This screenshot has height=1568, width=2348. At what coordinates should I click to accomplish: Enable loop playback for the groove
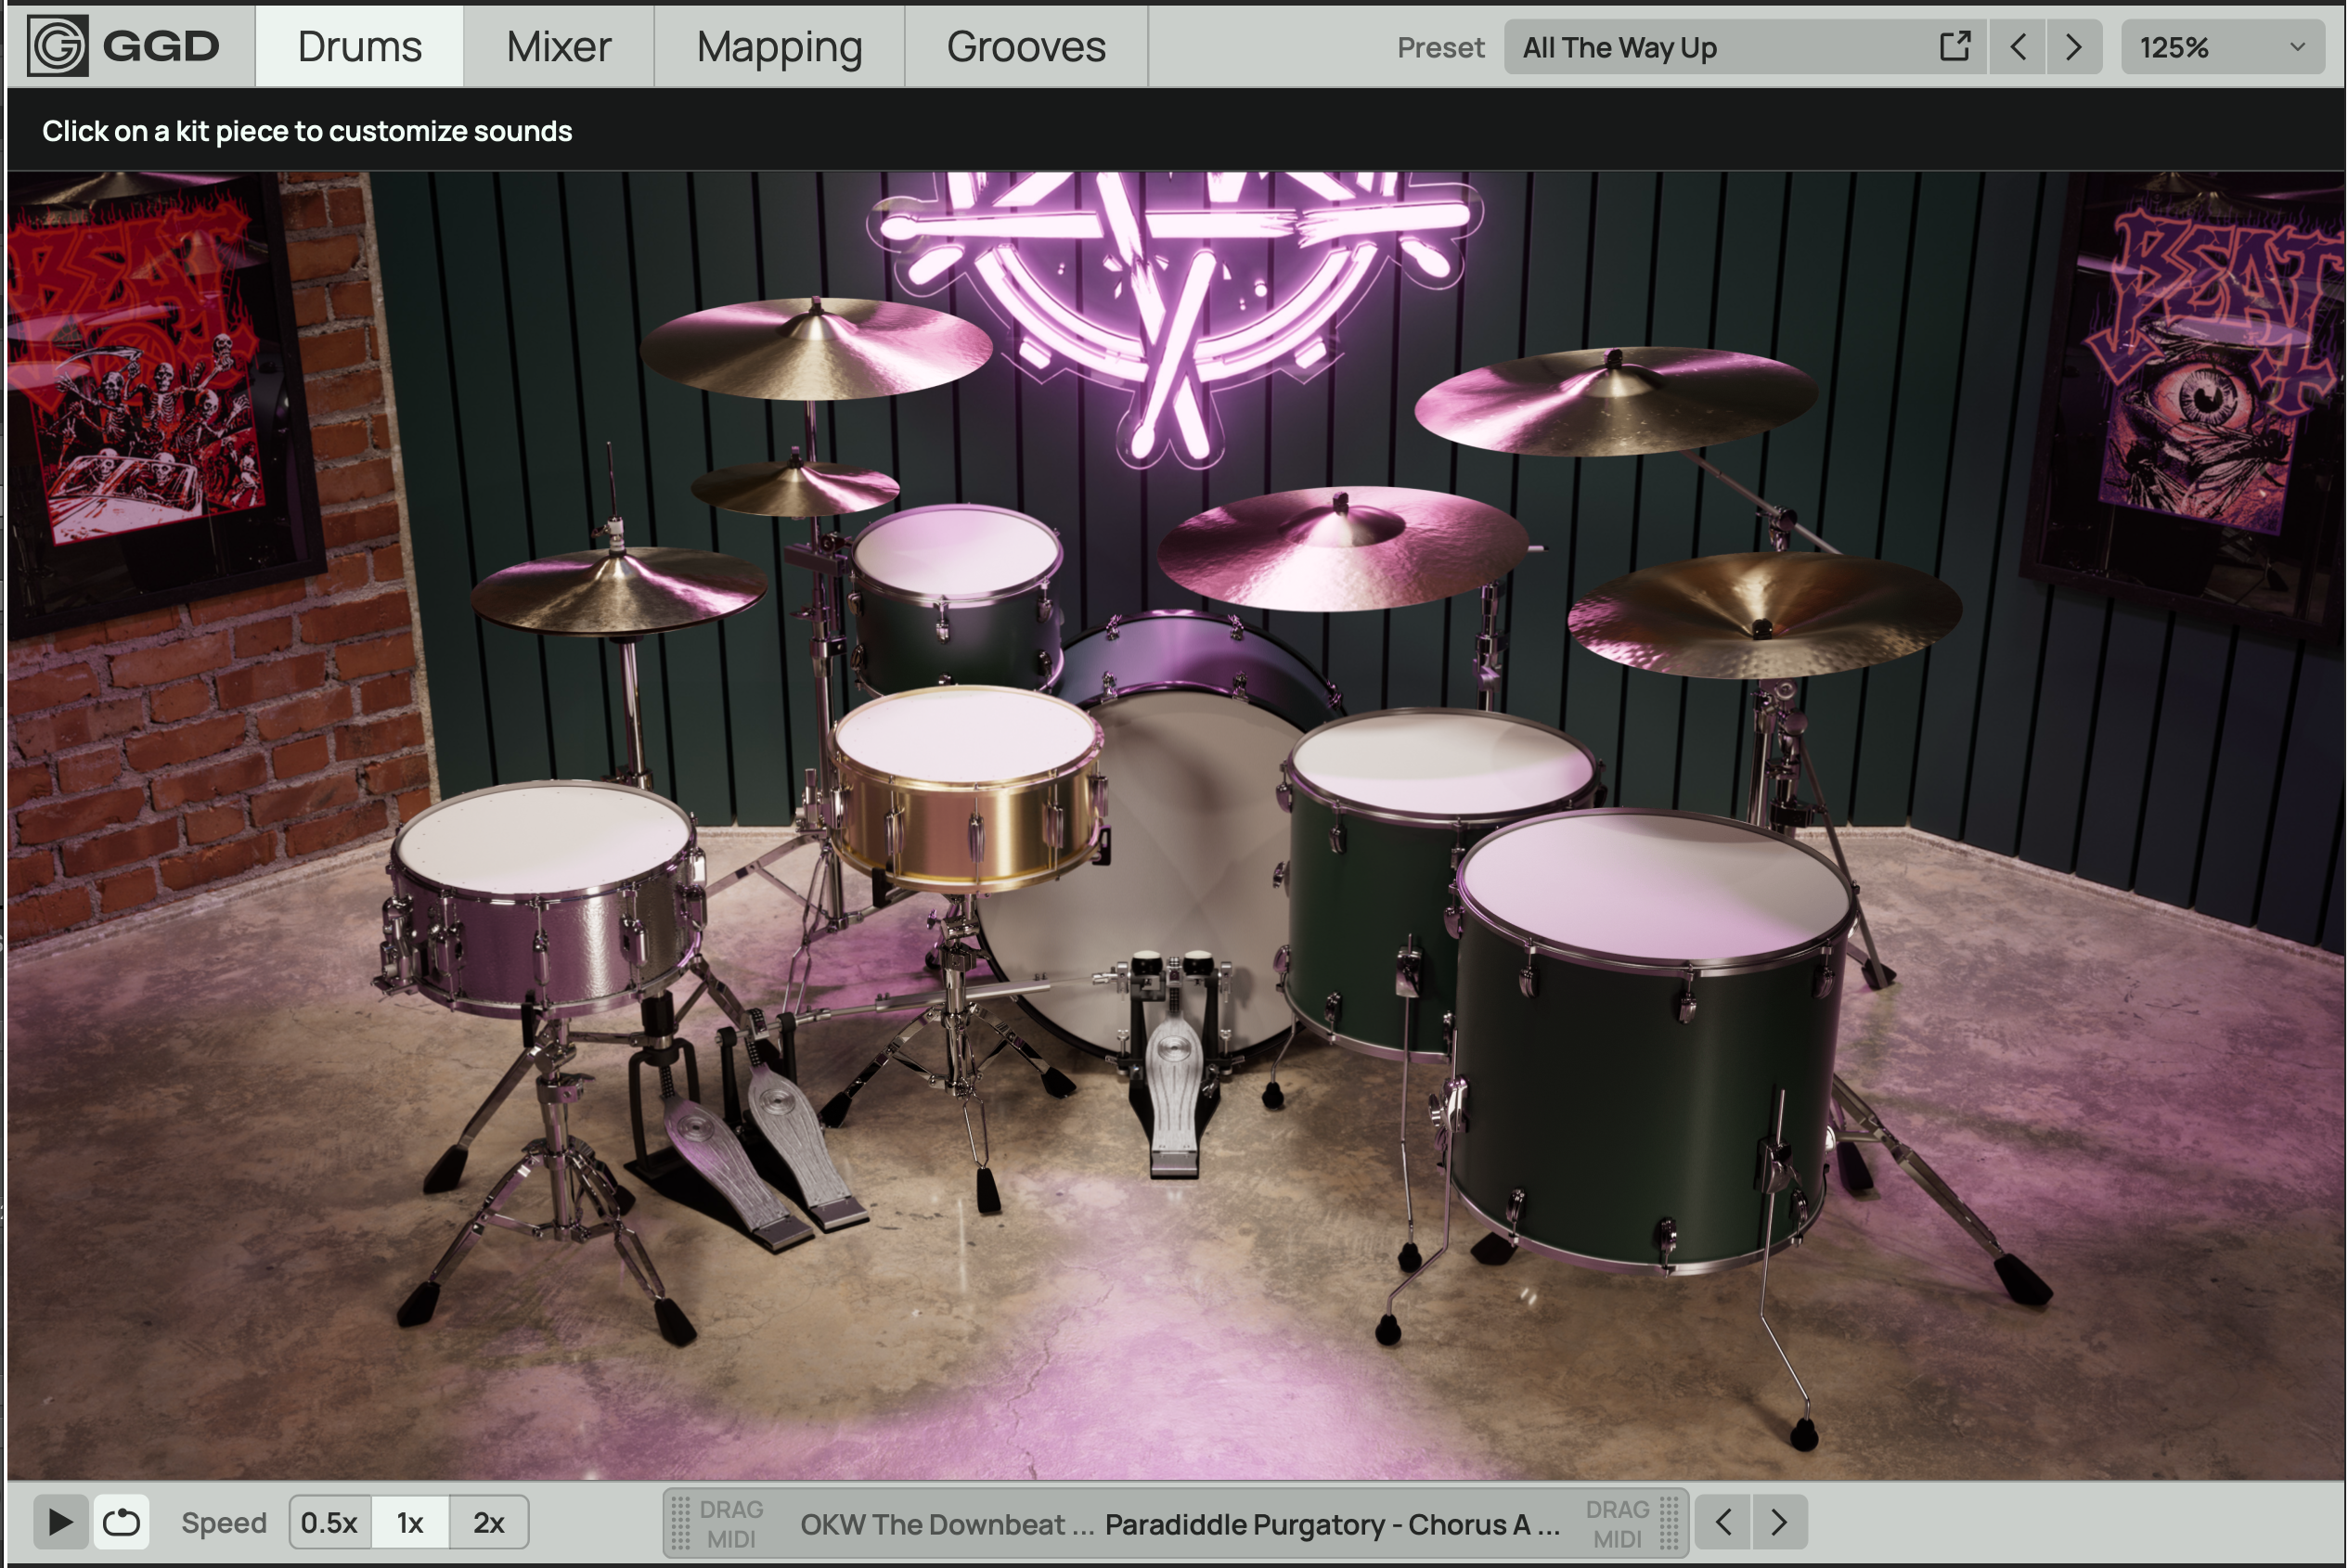click(121, 1521)
